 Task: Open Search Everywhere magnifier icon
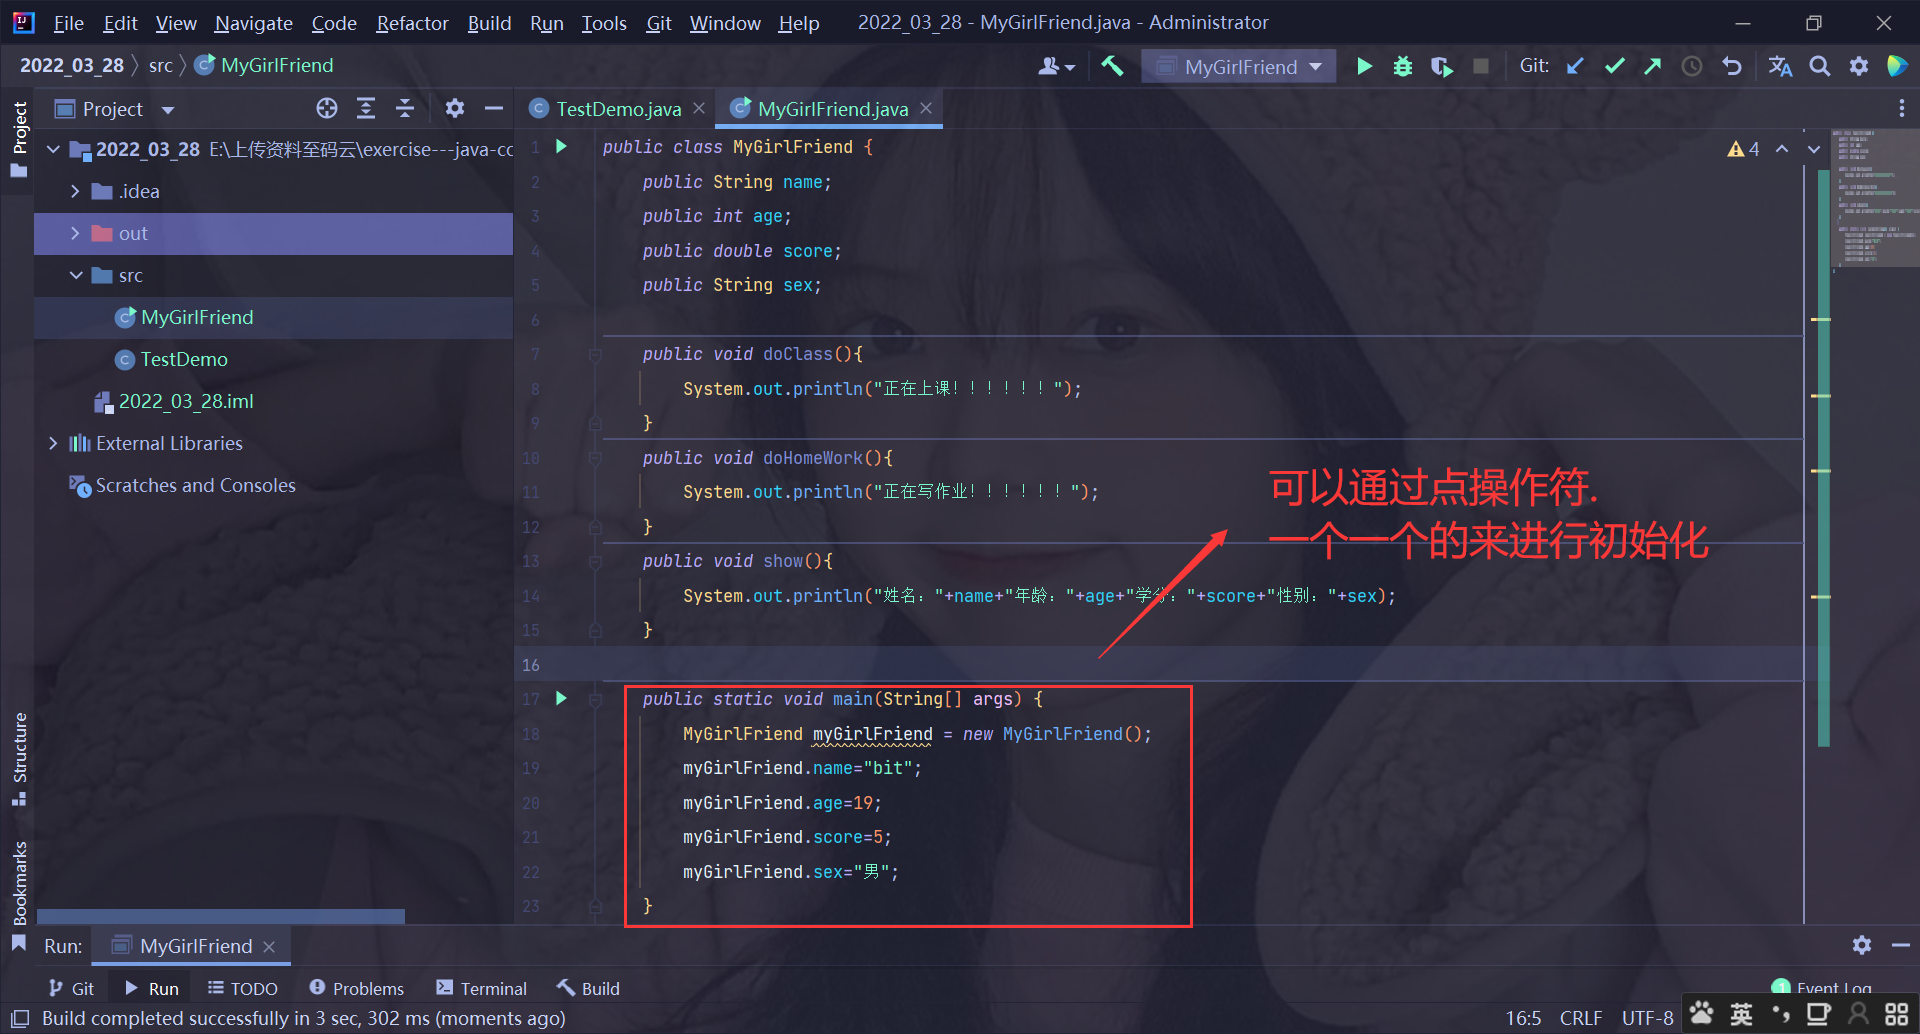(1820, 66)
